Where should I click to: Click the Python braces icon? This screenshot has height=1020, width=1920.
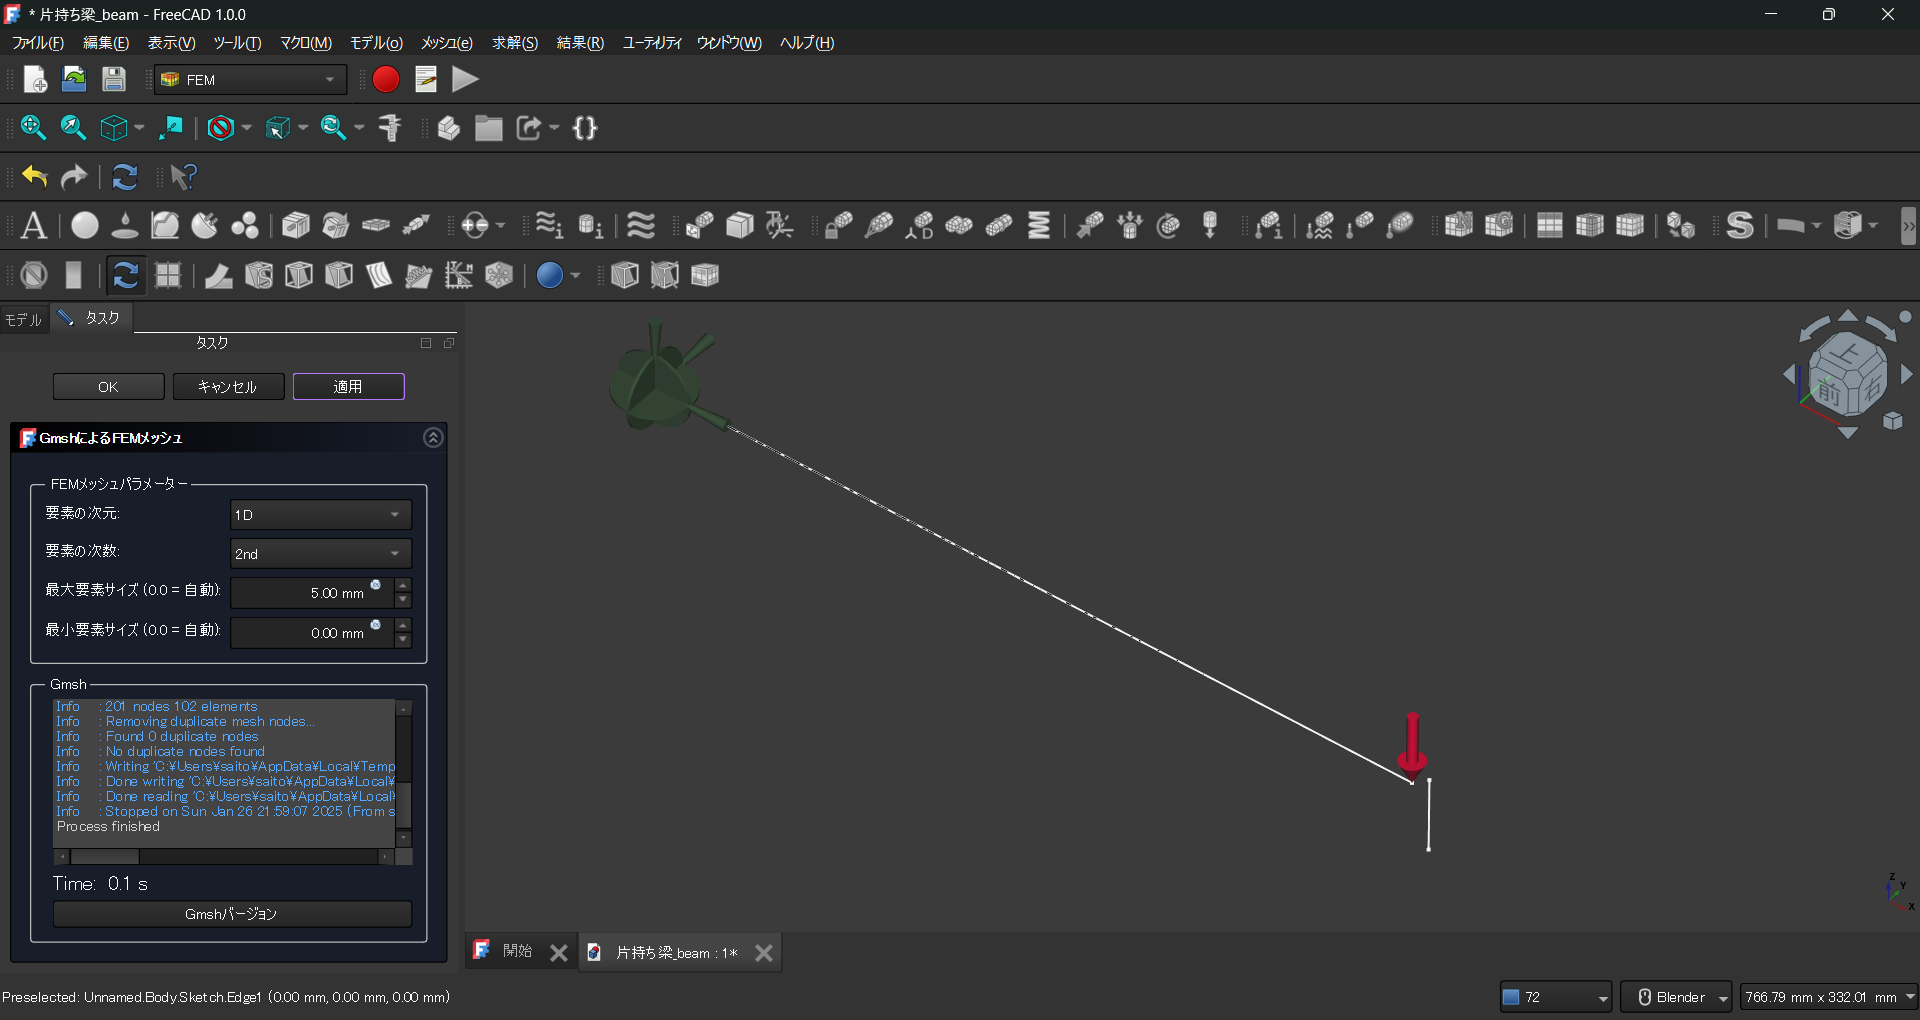586,128
